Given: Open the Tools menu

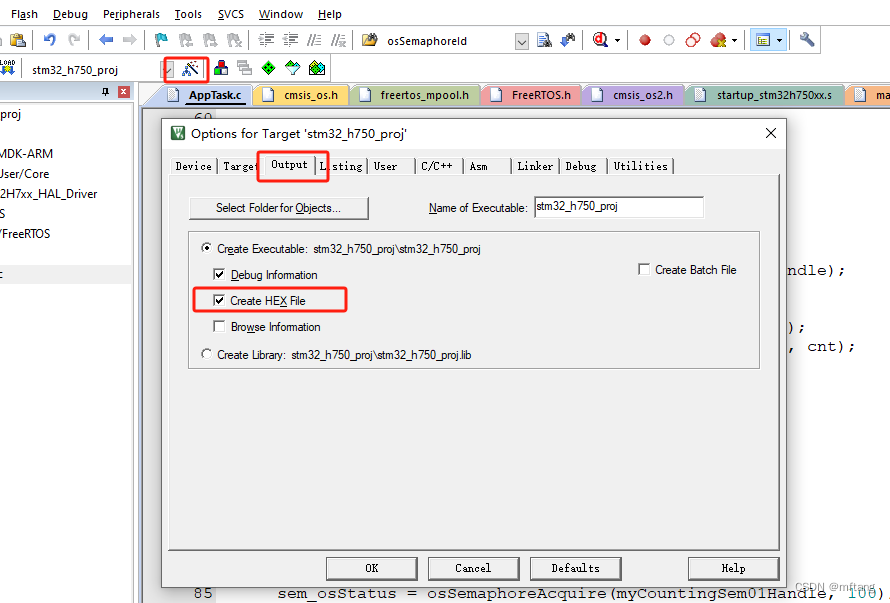Looking at the screenshot, I should point(188,14).
